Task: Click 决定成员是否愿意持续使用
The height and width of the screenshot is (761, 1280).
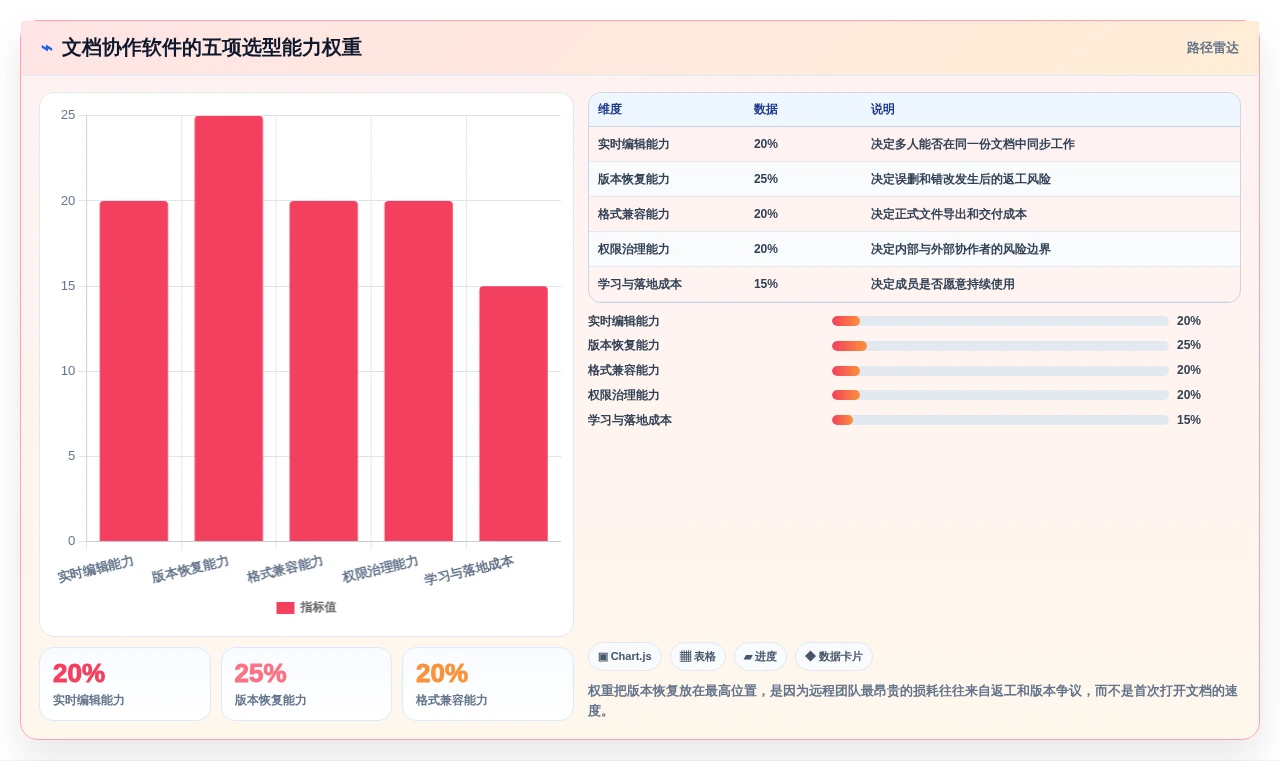Action: (x=943, y=285)
